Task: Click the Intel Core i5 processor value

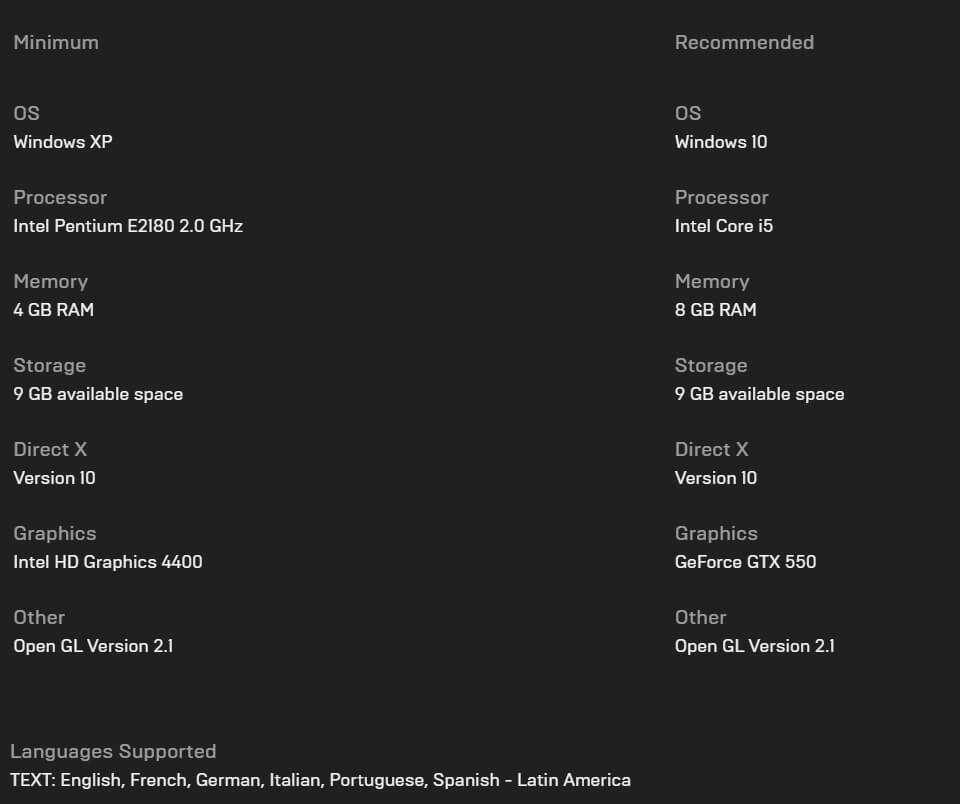Action: 724,226
